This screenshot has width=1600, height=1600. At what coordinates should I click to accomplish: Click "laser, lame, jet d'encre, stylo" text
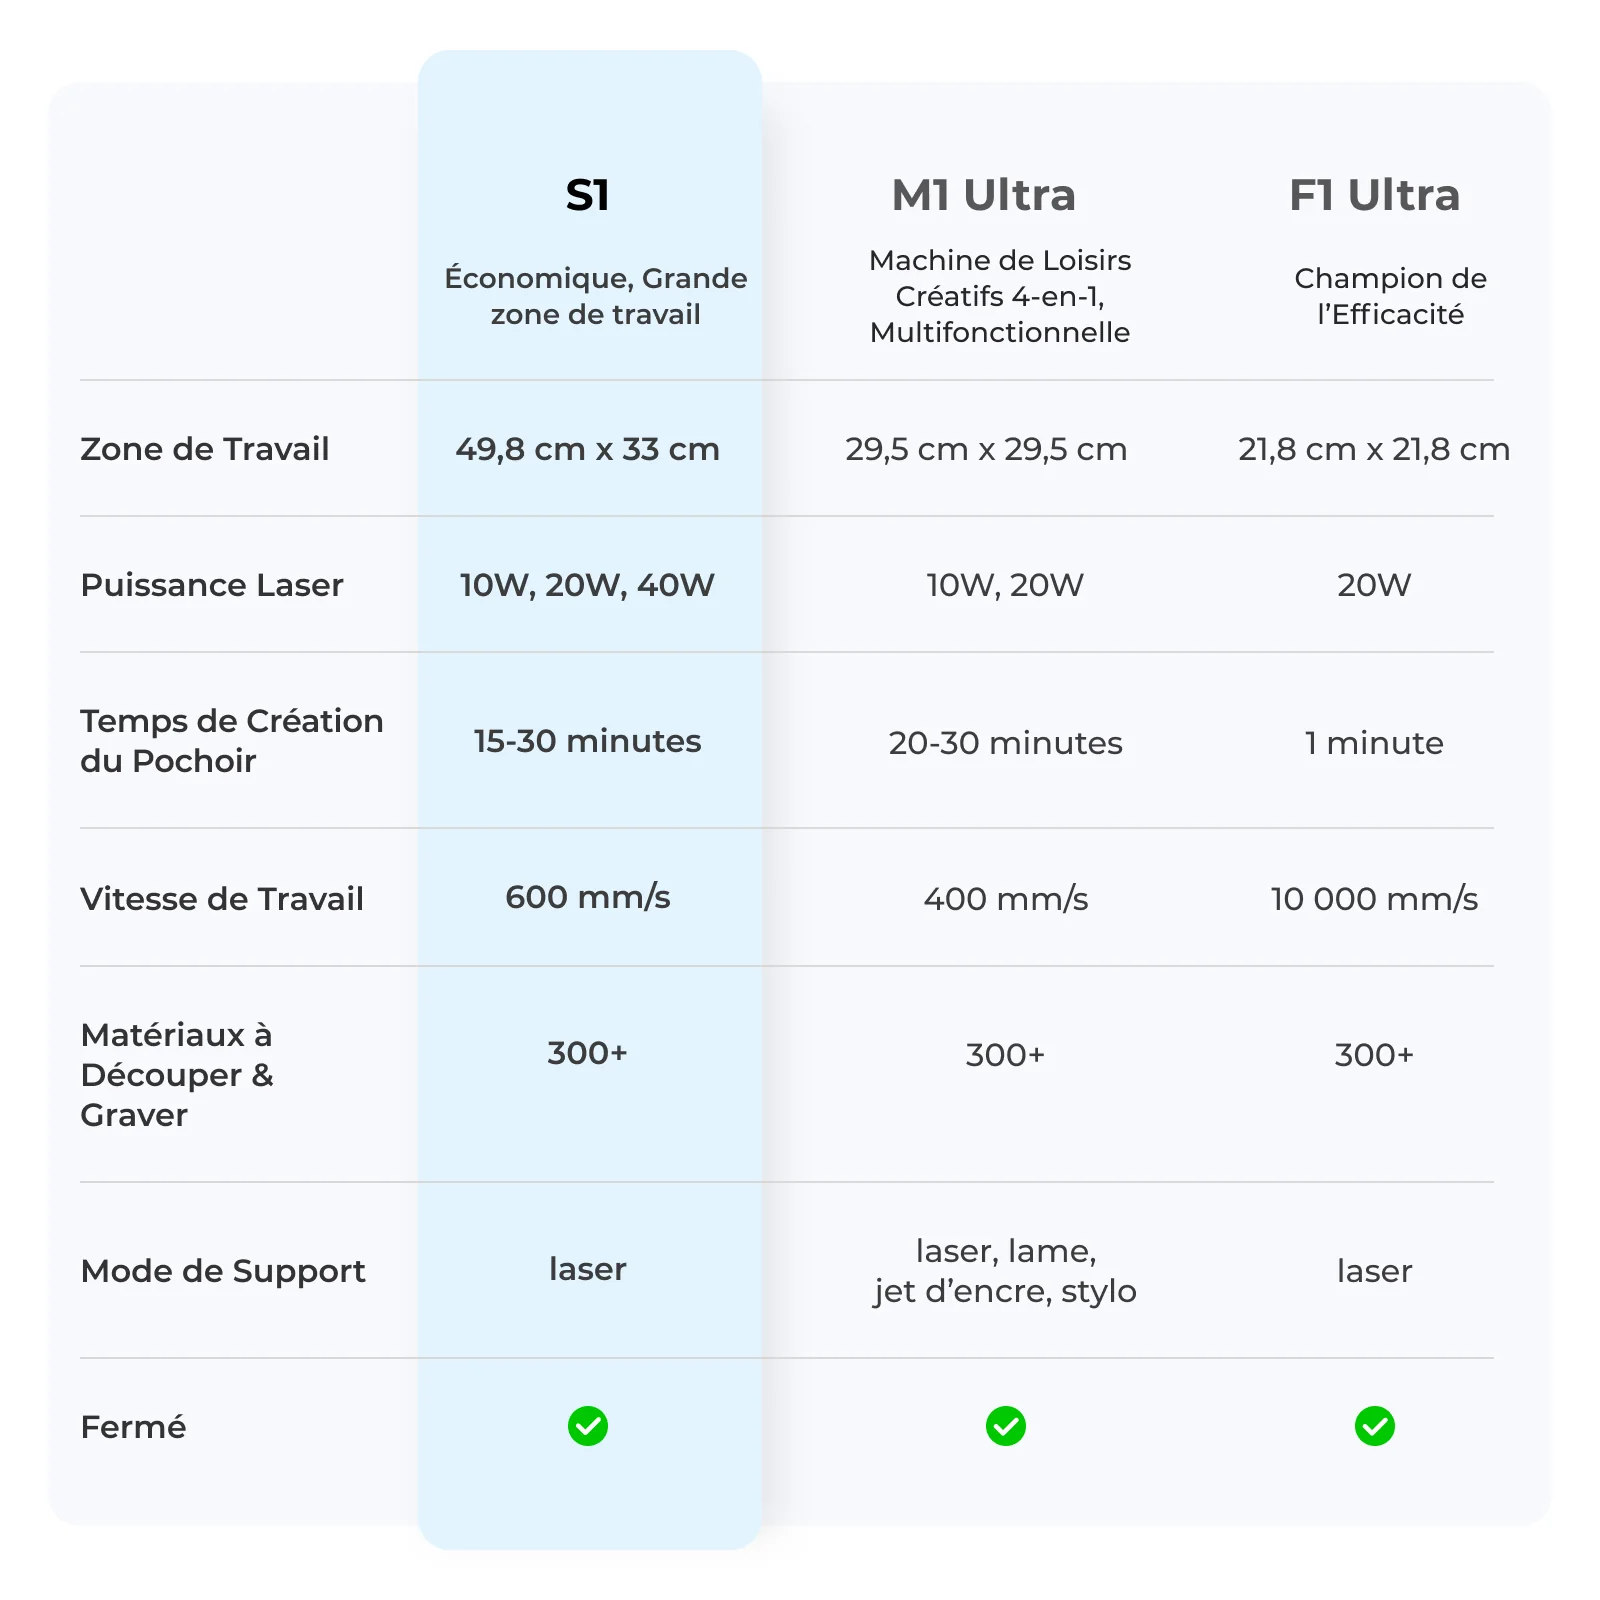pos(1005,1271)
